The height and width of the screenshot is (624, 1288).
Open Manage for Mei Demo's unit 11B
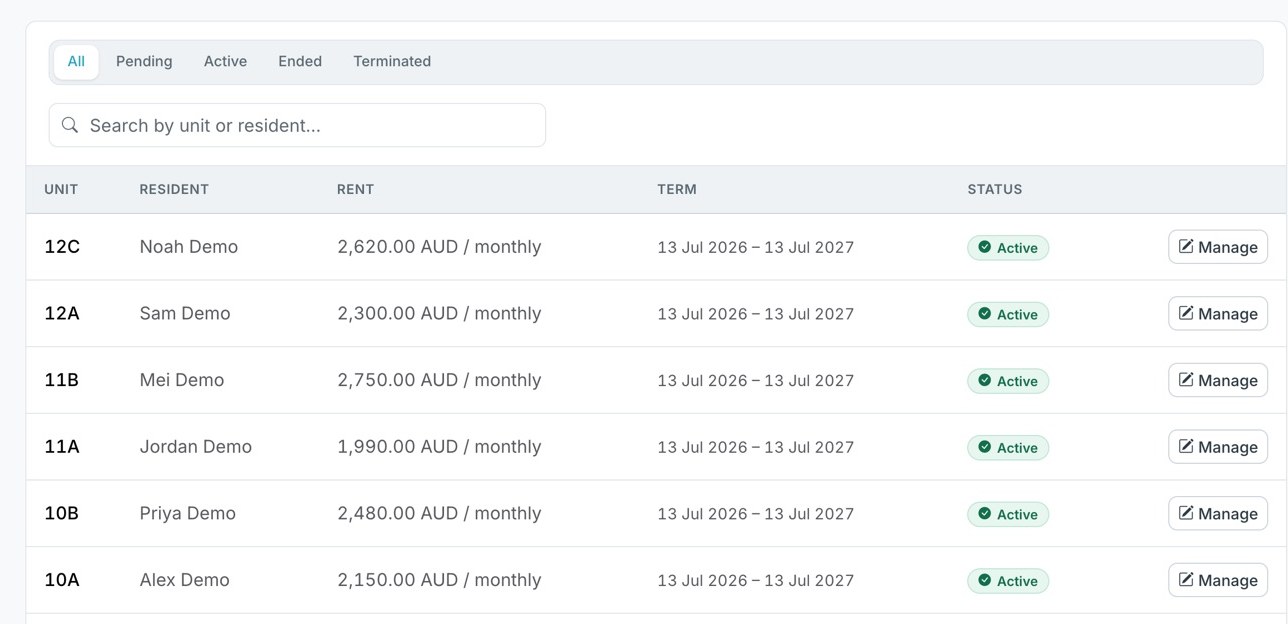coord(1218,380)
